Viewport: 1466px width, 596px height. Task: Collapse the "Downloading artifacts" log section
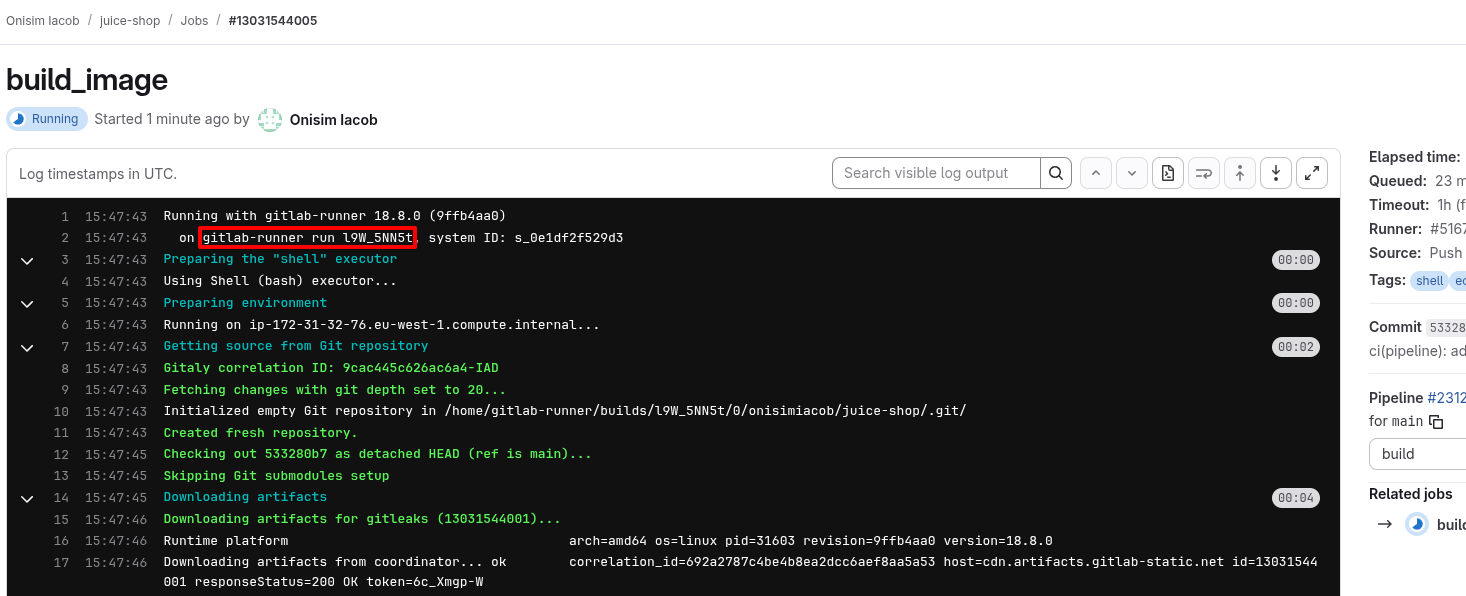[x=27, y=498]
